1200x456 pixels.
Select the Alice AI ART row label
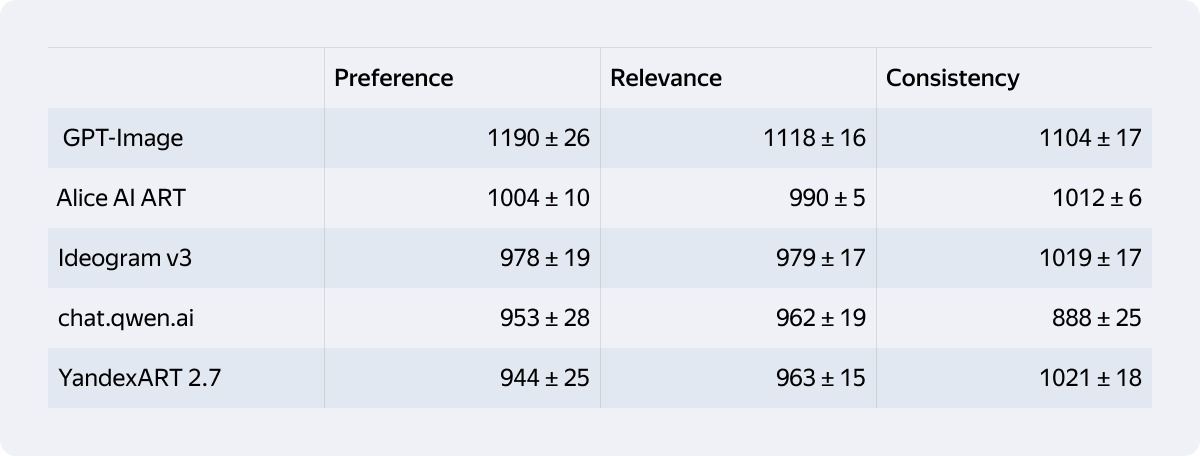121,198
